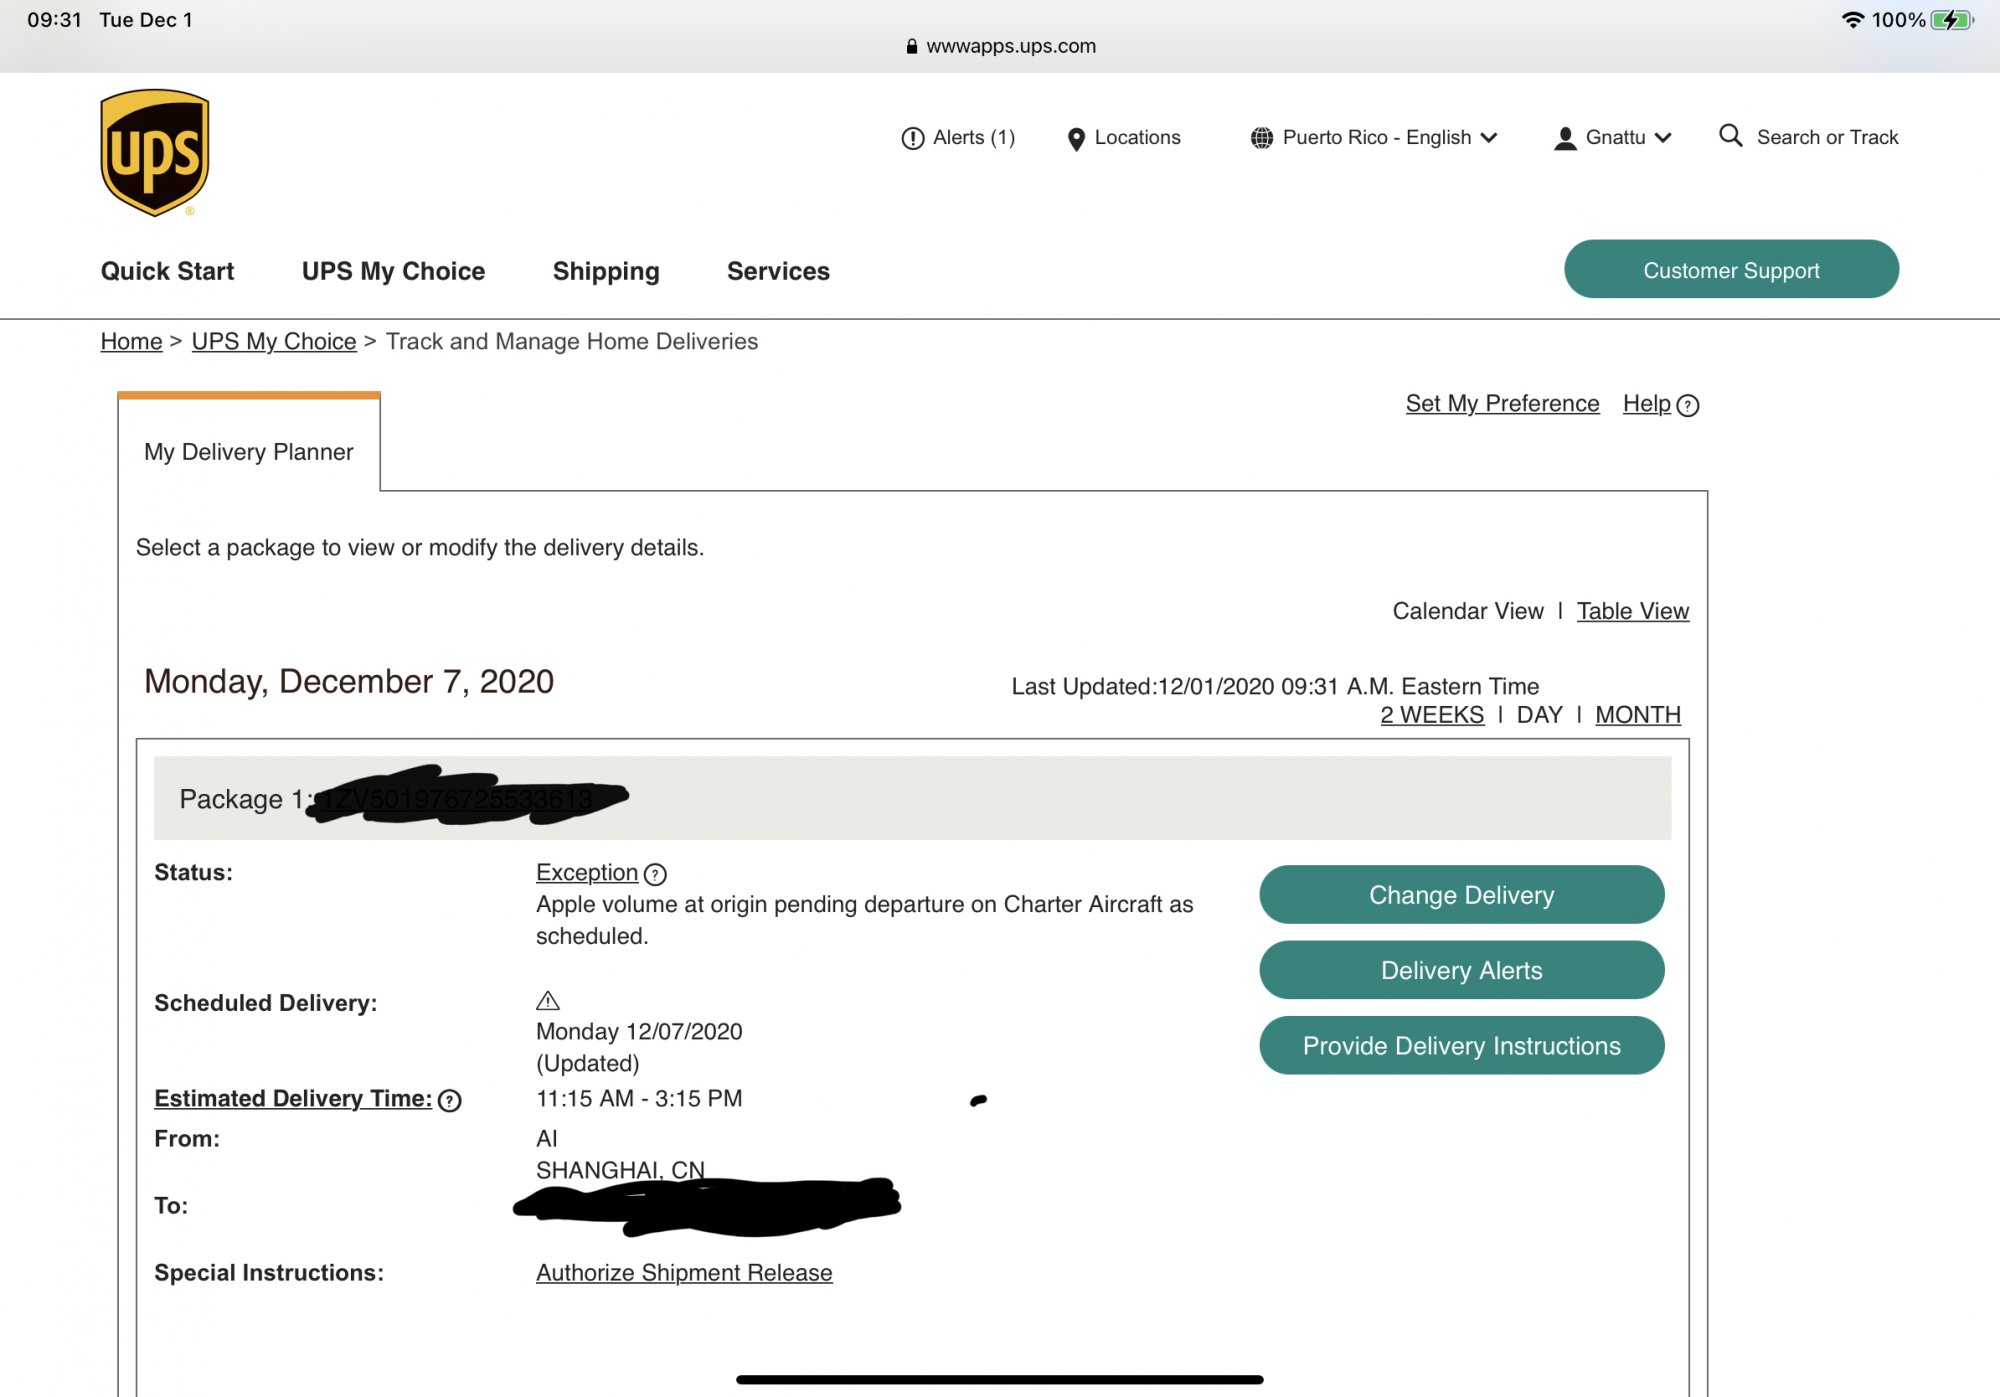Click the Estimated Delivery Time info icon

click(450, 1101)
